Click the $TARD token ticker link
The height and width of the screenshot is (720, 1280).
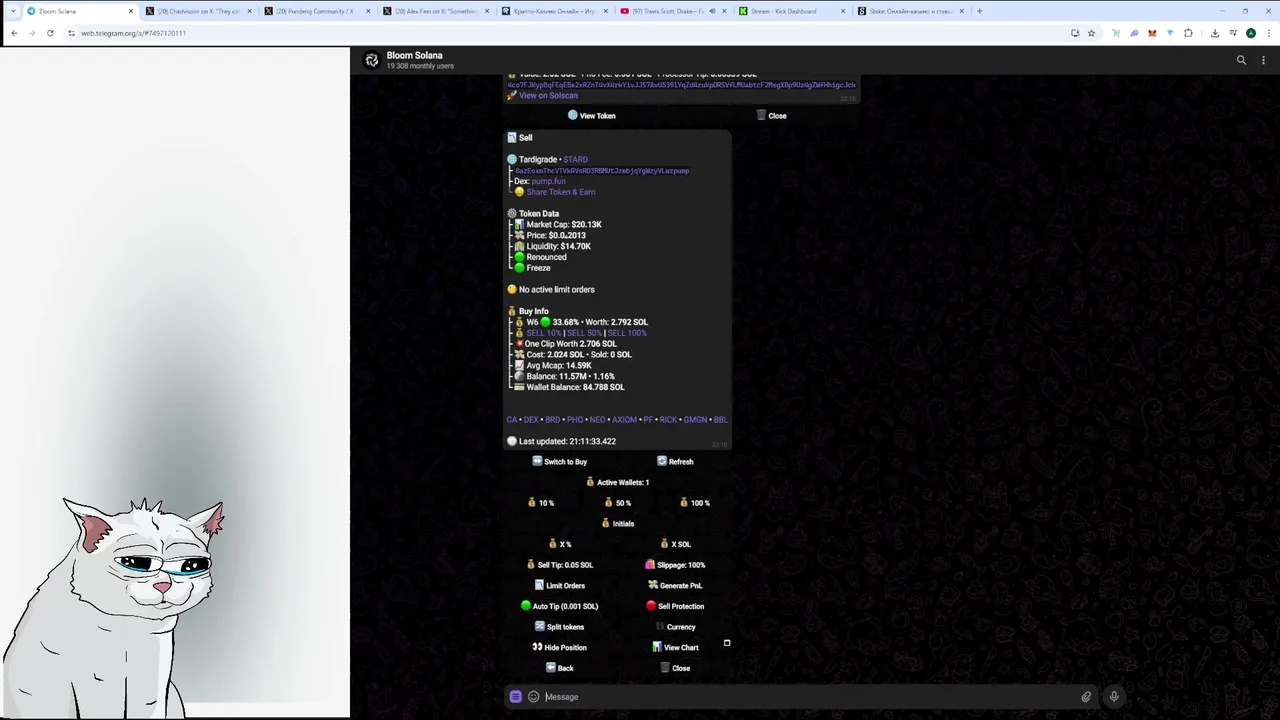[x=575, y=160]
